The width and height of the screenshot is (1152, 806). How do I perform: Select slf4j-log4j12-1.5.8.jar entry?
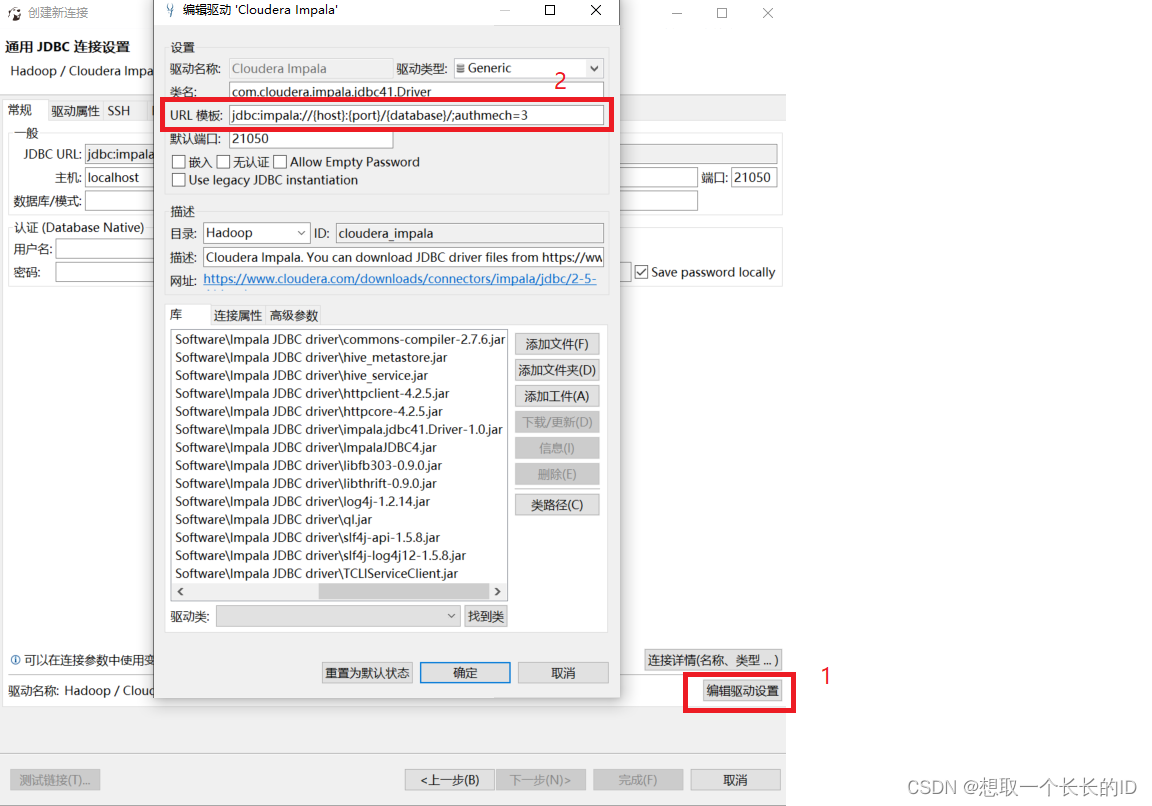click(320, 555)
